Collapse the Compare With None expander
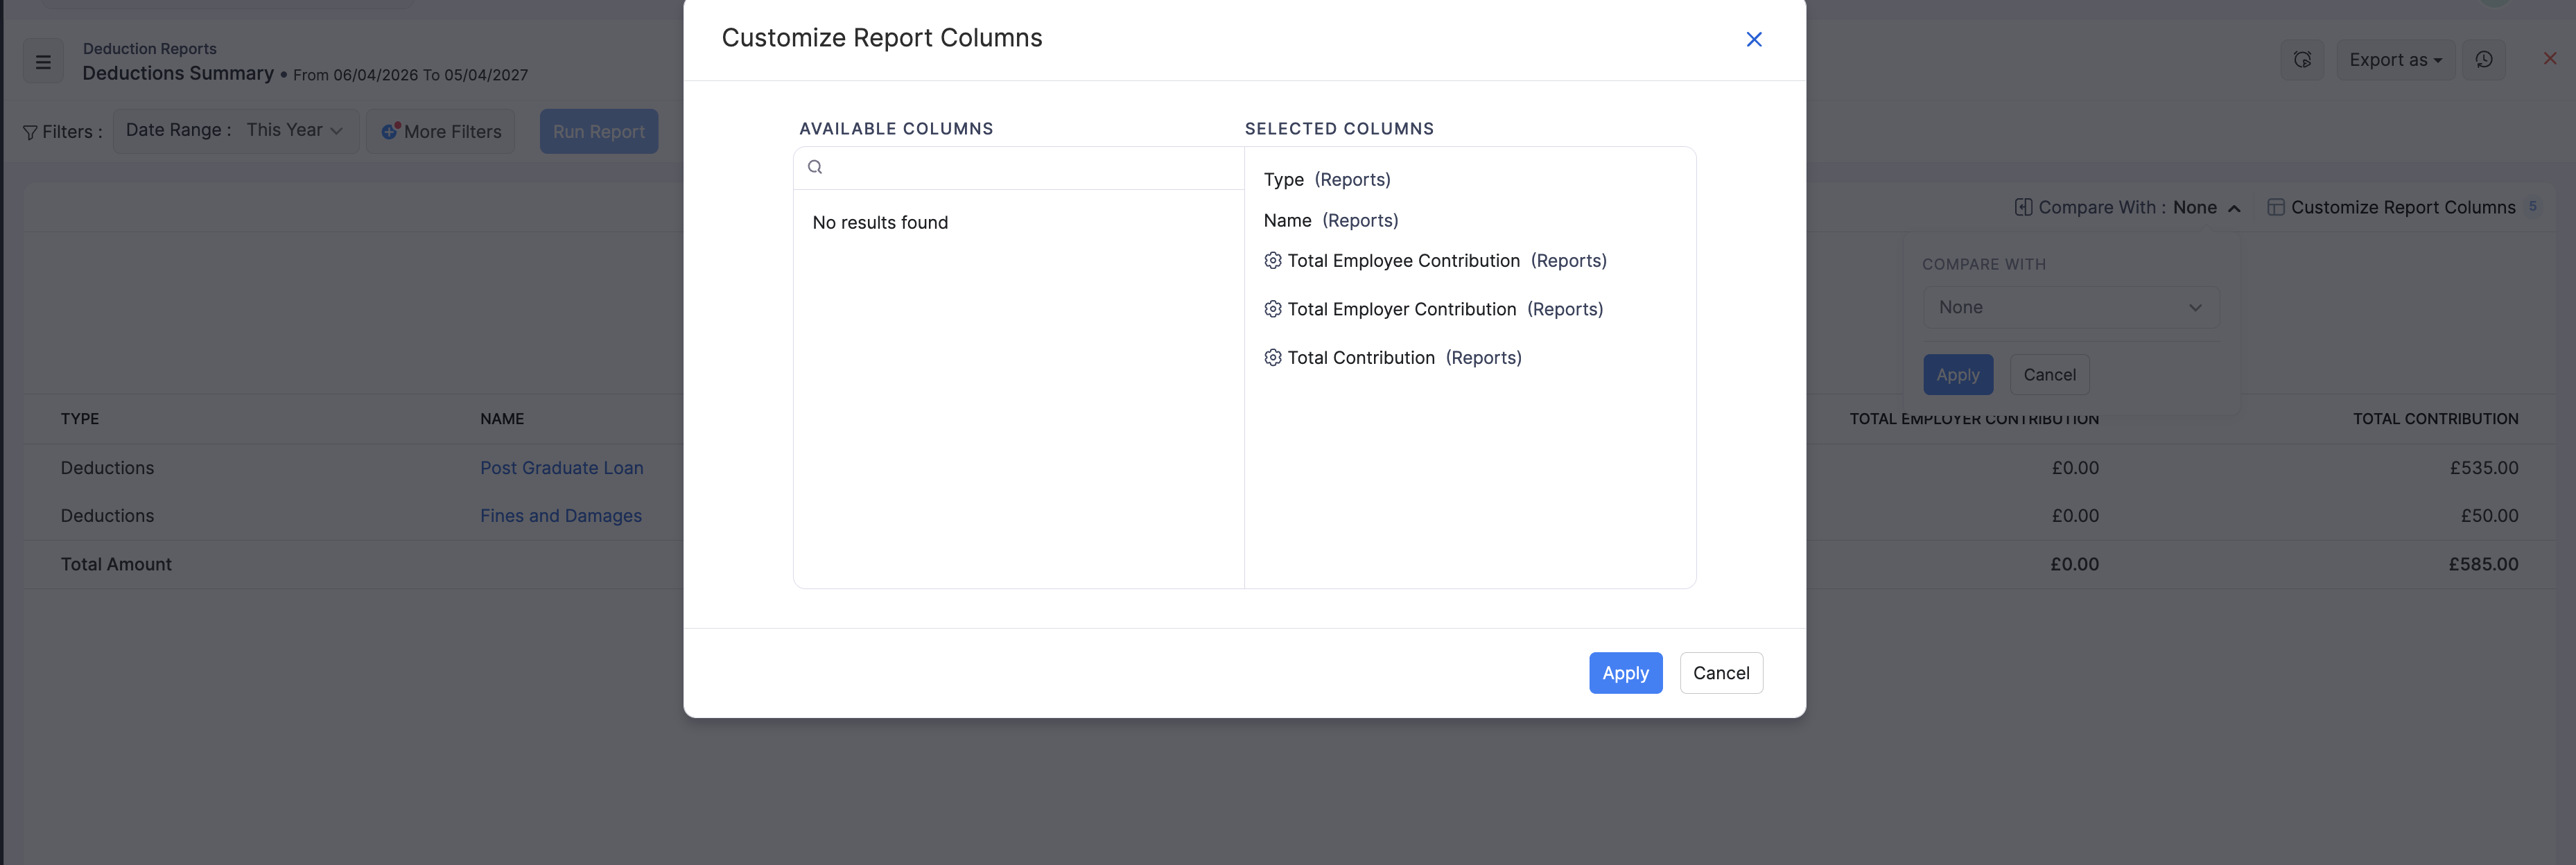The image size is (2576, 865). [x=2233, y=208]
